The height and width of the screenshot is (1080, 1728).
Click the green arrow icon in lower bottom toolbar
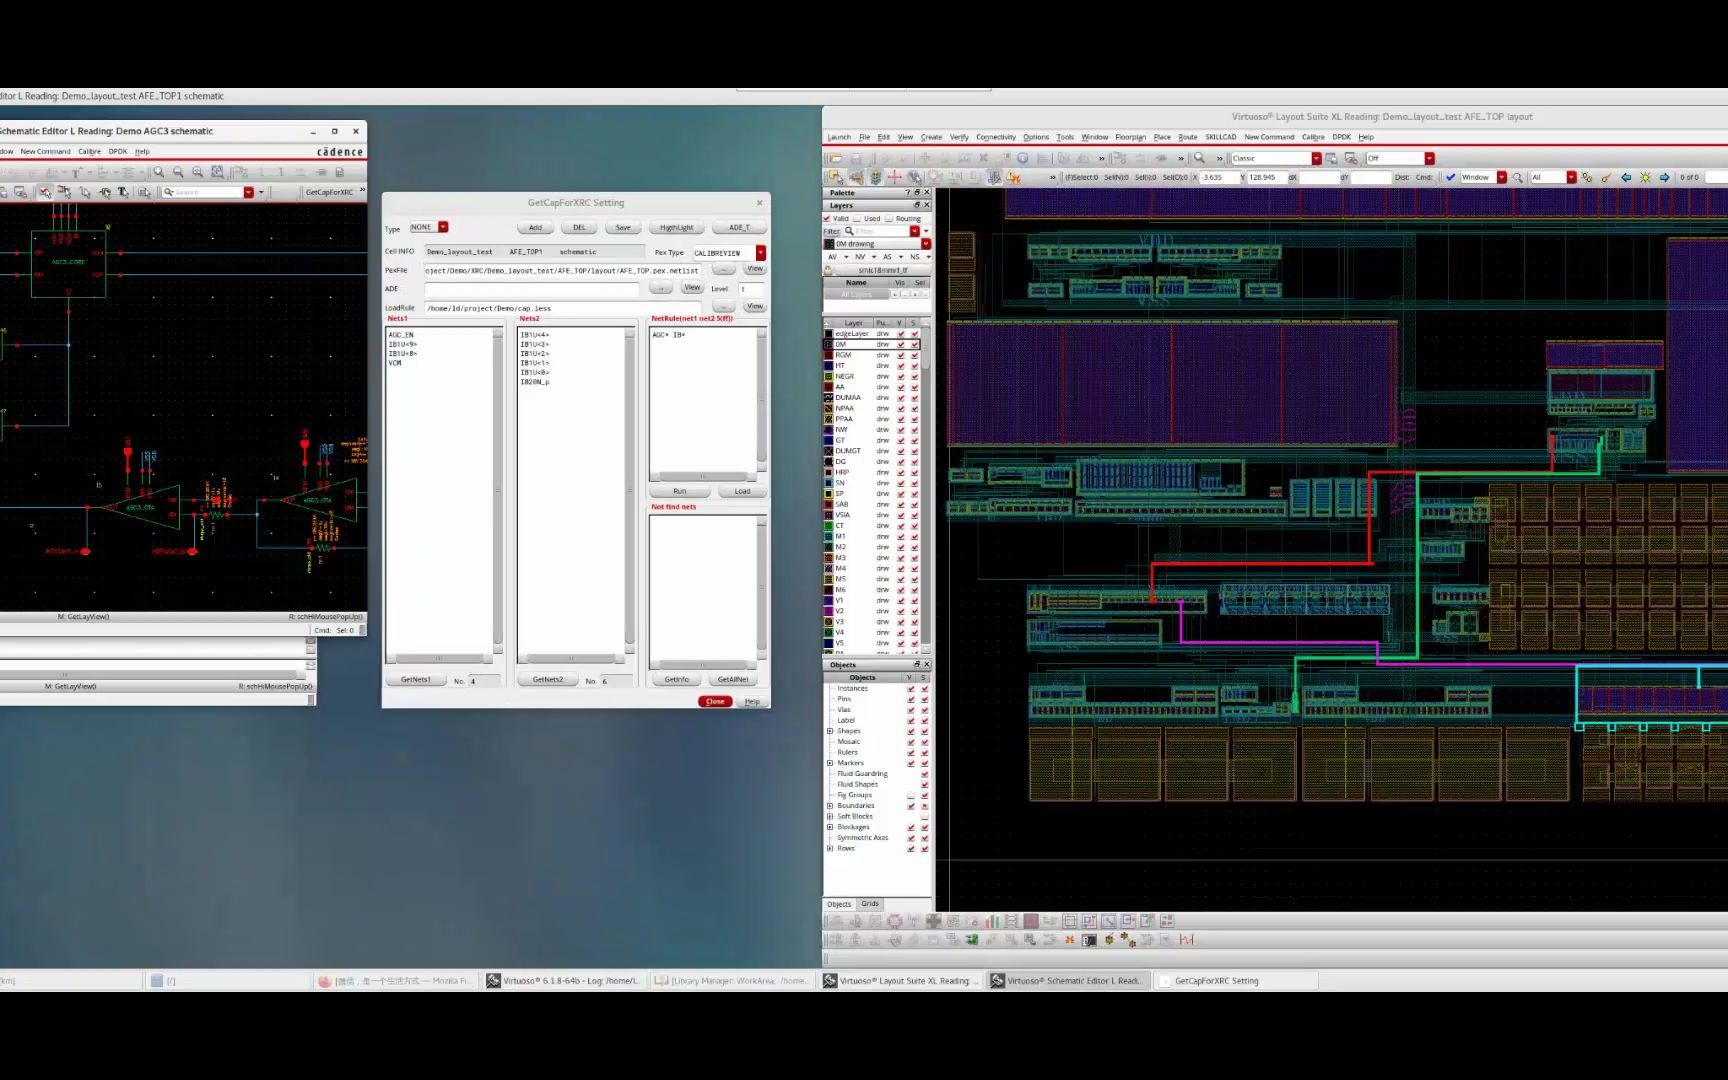click(971, 939)
